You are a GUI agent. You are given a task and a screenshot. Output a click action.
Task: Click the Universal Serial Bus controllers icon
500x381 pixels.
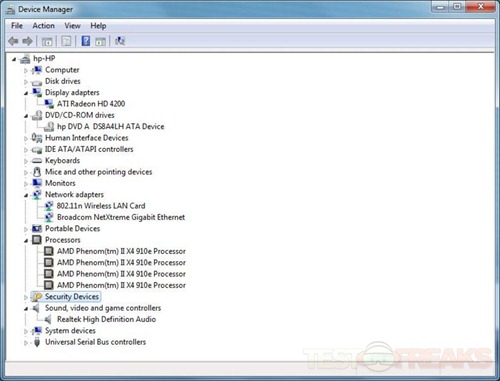37,342
